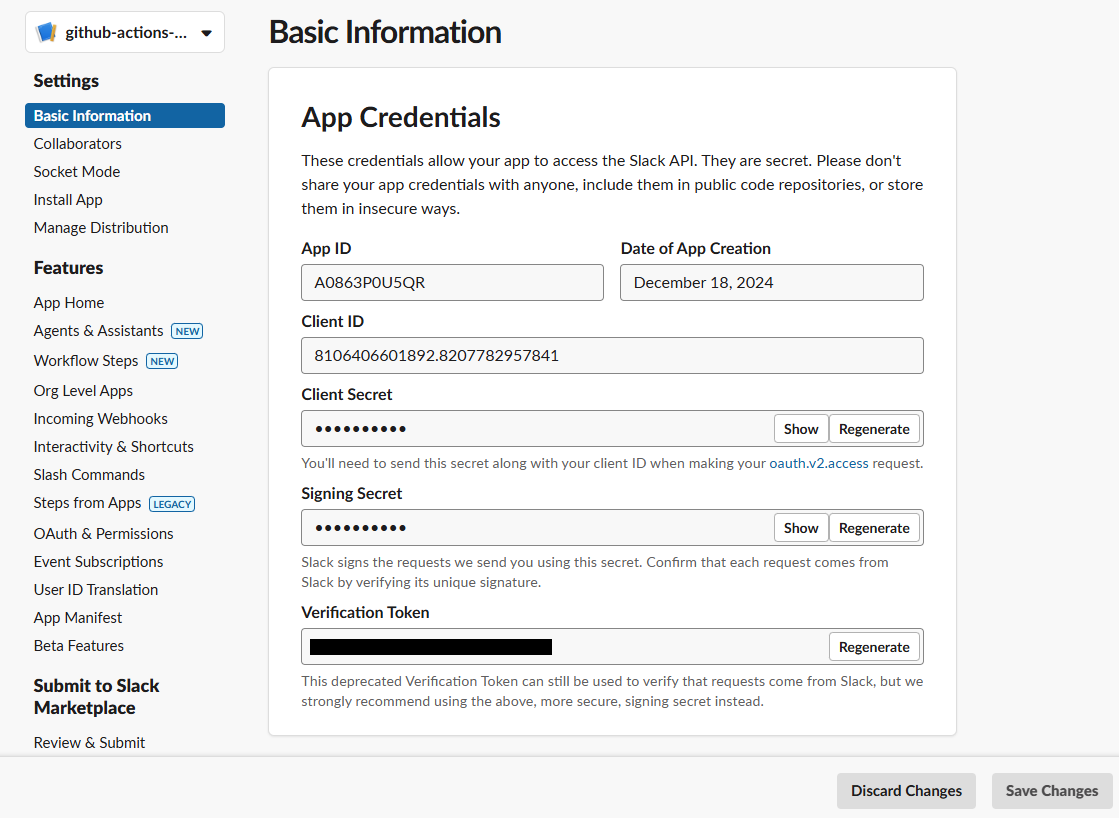The height and width of the screenshot is (818, 1119).
Task: Click the Features sidebar heading
Action: pos(69,268)
